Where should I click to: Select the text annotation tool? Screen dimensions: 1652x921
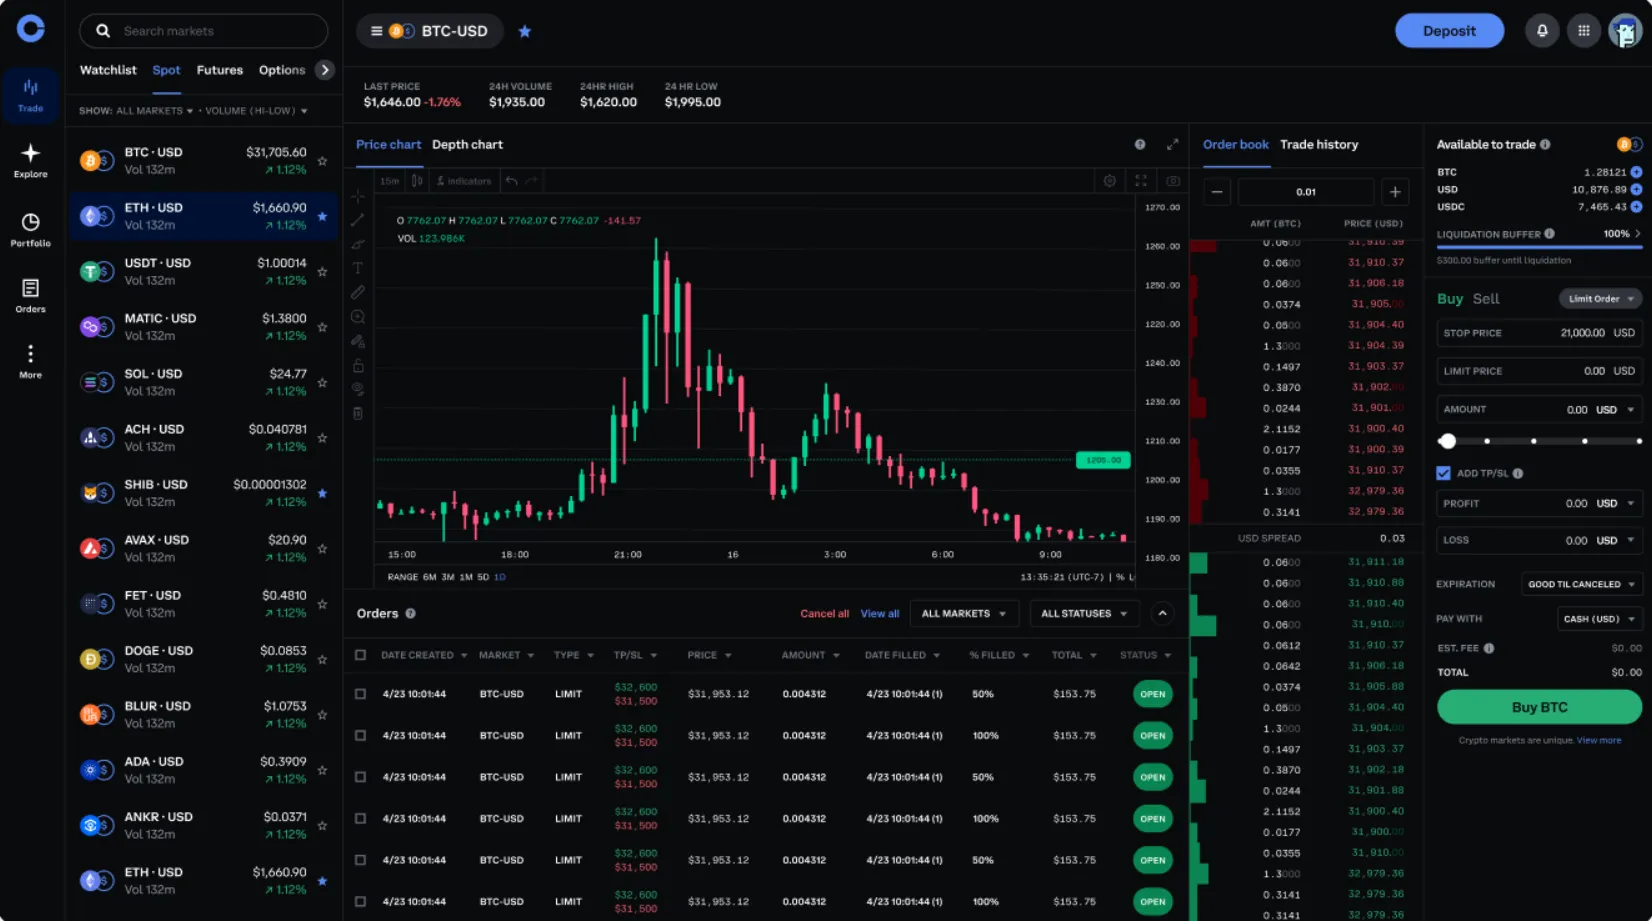point(358,268)
